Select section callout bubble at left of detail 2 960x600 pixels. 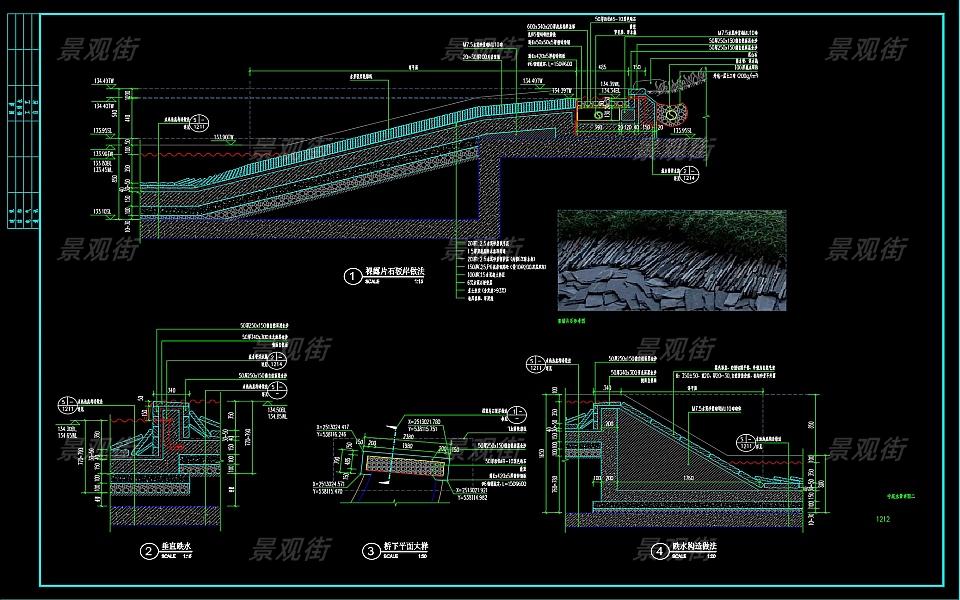click(66, 406)
